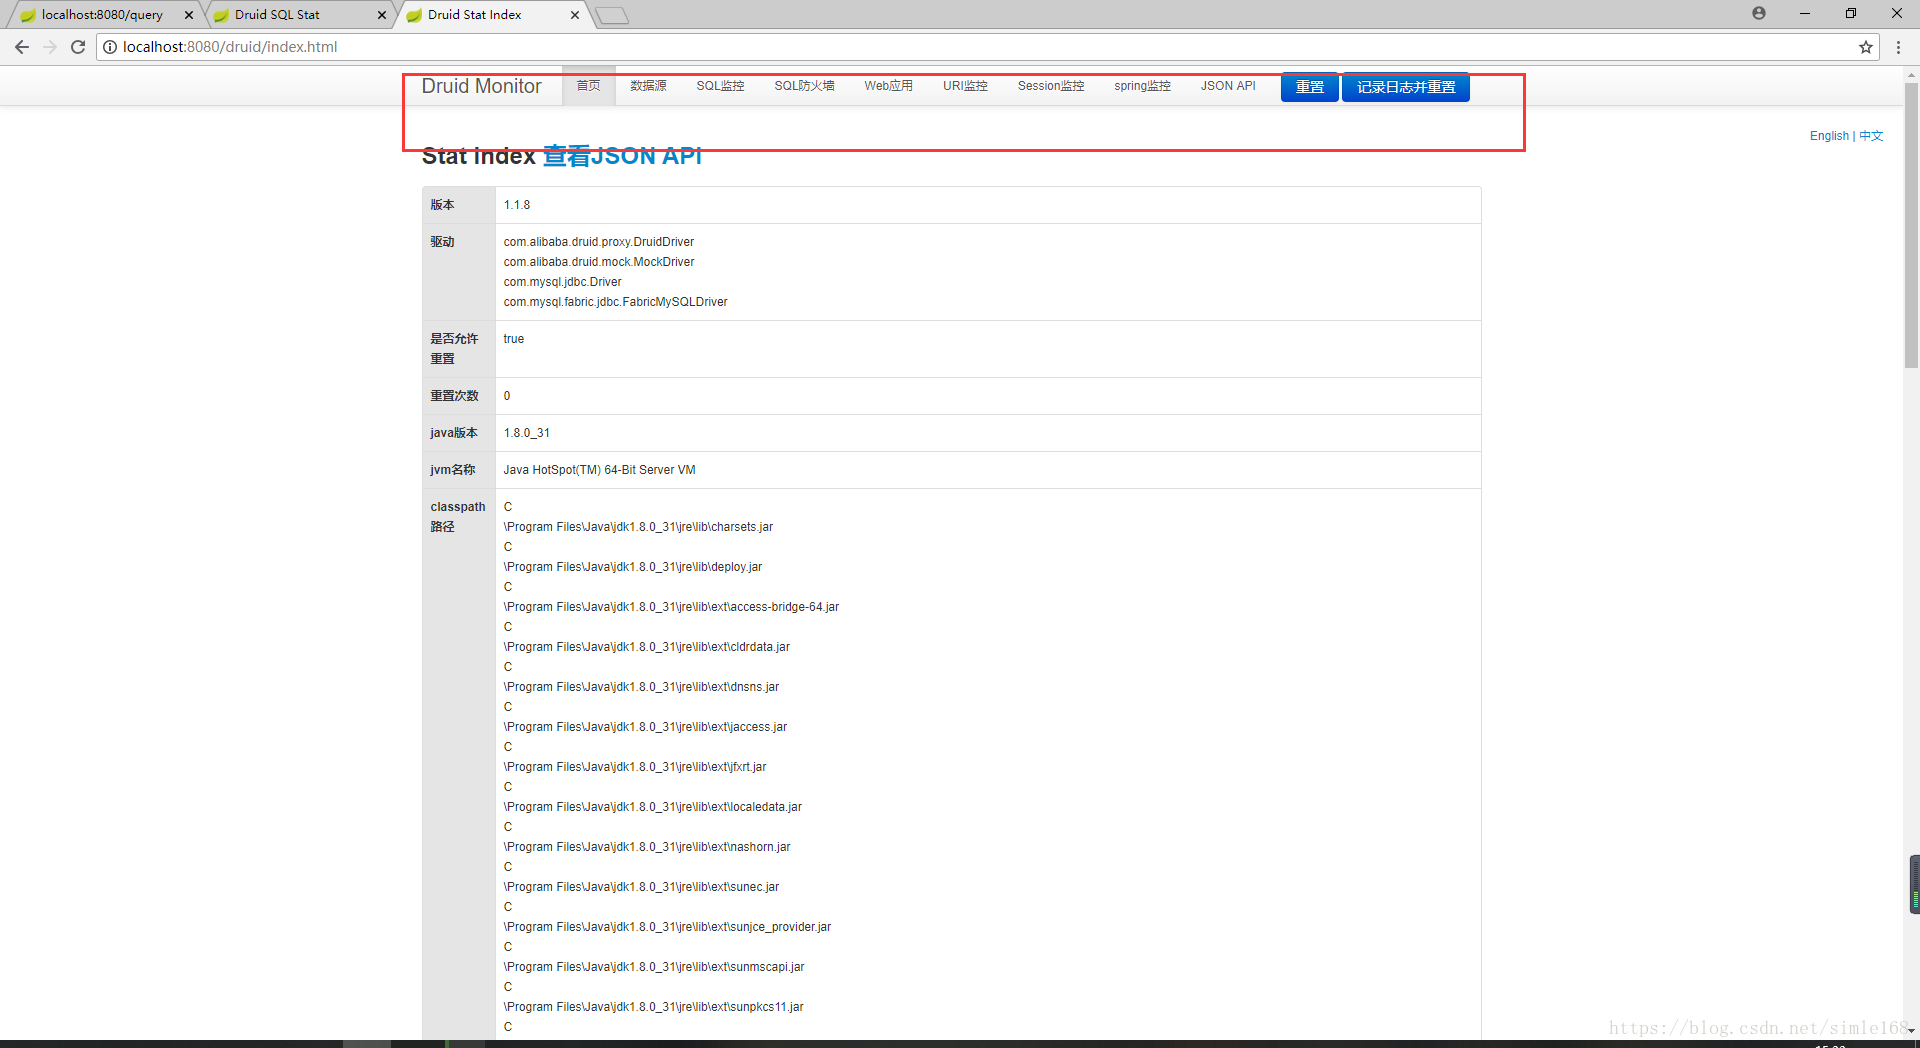Click java version value 1.8.0_31
This screenshot has height=1048, width=1920.
click(x=526, y=433)
